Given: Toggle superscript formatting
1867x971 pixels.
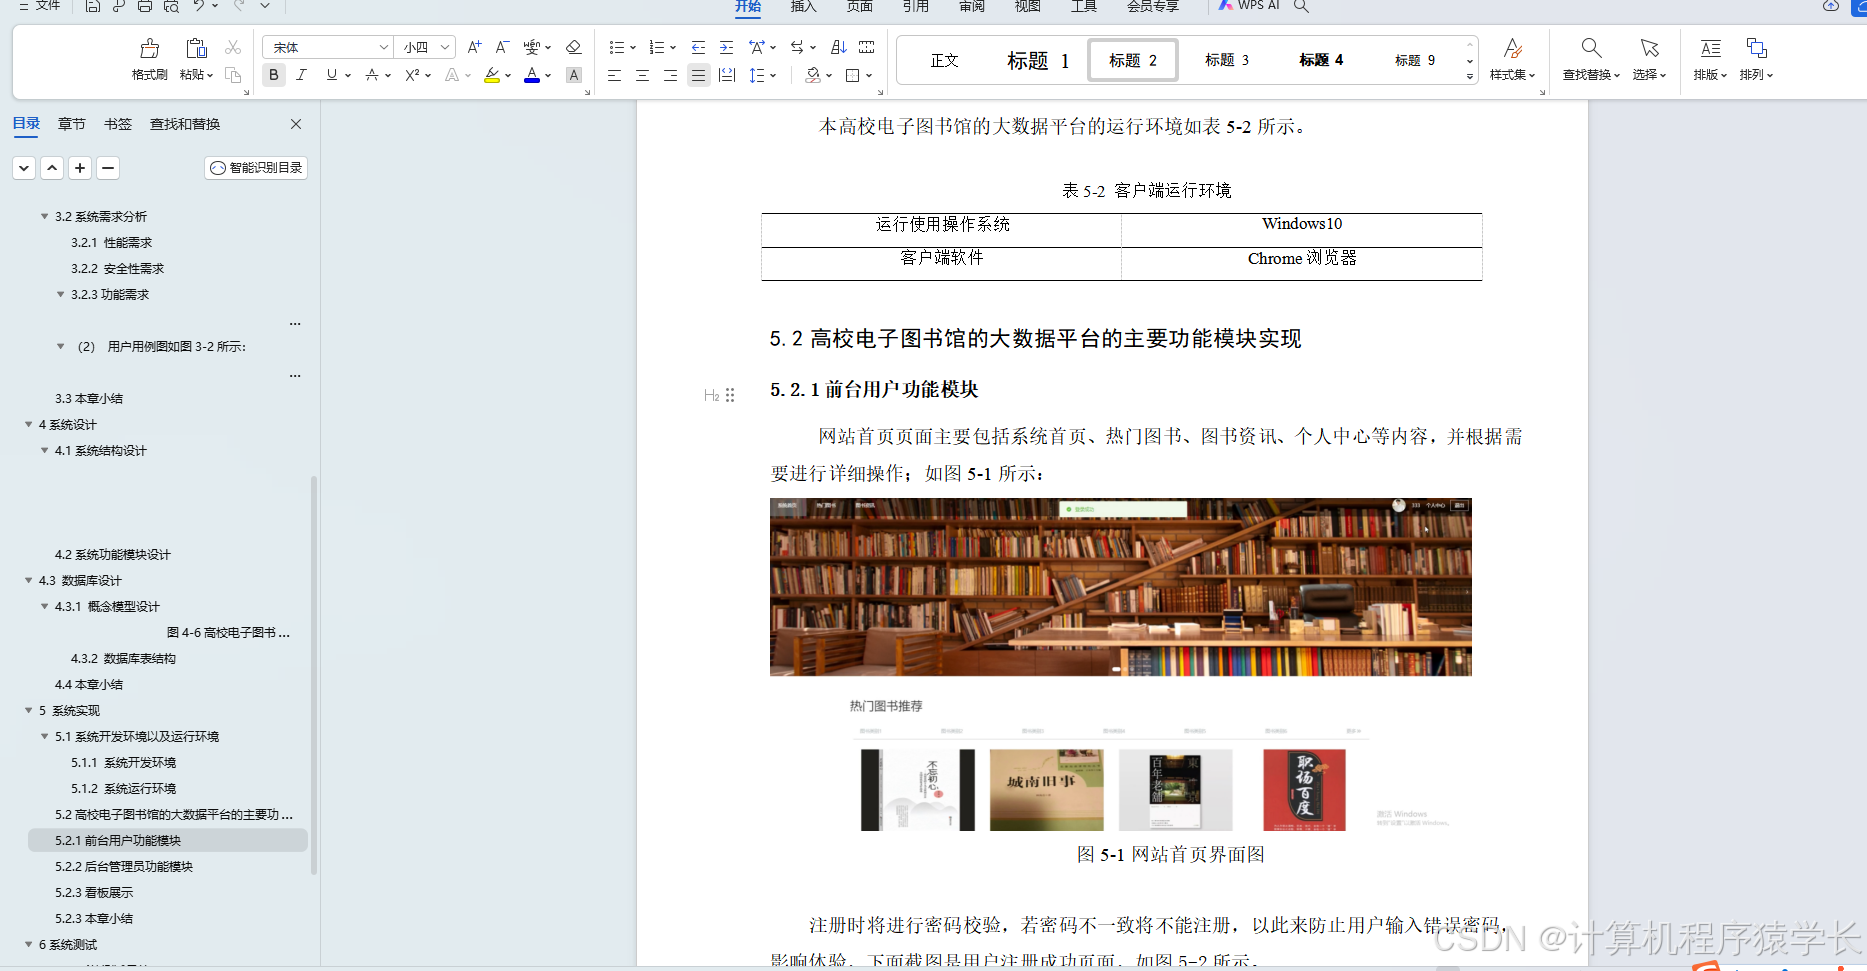Looking at the screenshot, I should pyautogui.click(x=412, y=75).
